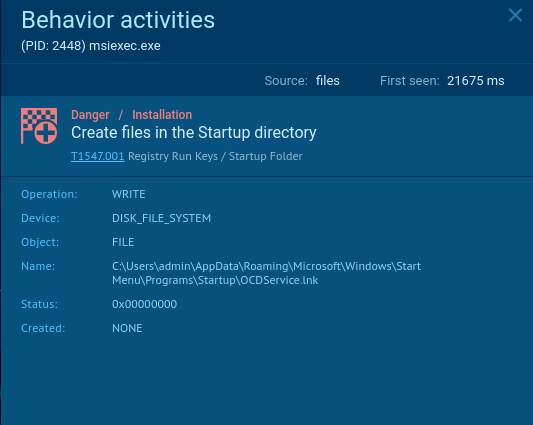Screen dimensions: 533x425
Task: Click the 'Status:' field label
Action: (39, 304)
